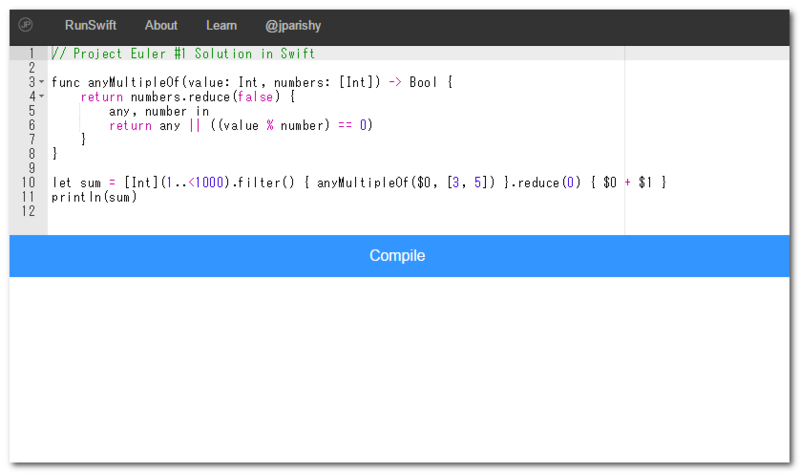
Task: Click the '.filter()' call on line 10
Action: click(263, 182)
